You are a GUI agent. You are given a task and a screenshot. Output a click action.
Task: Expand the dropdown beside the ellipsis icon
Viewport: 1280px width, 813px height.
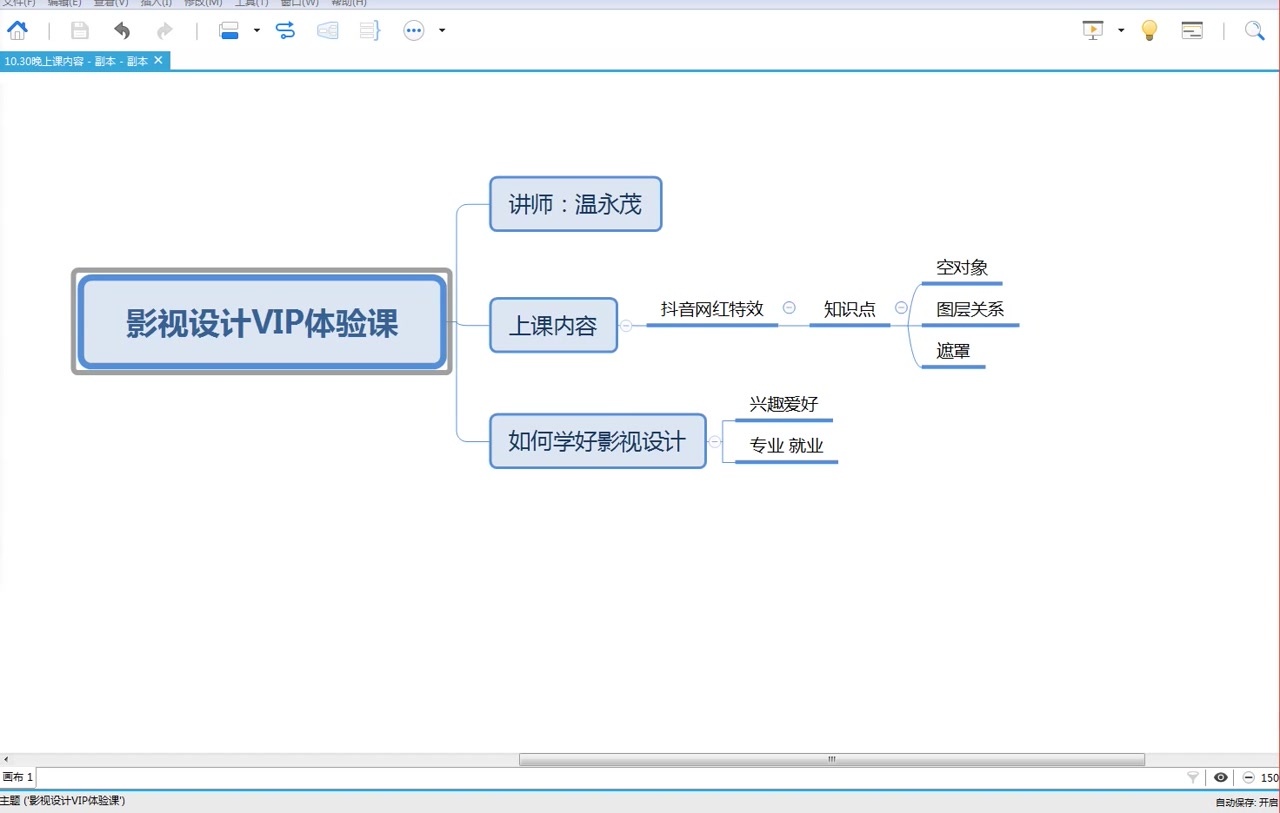[x=442, y=30]
